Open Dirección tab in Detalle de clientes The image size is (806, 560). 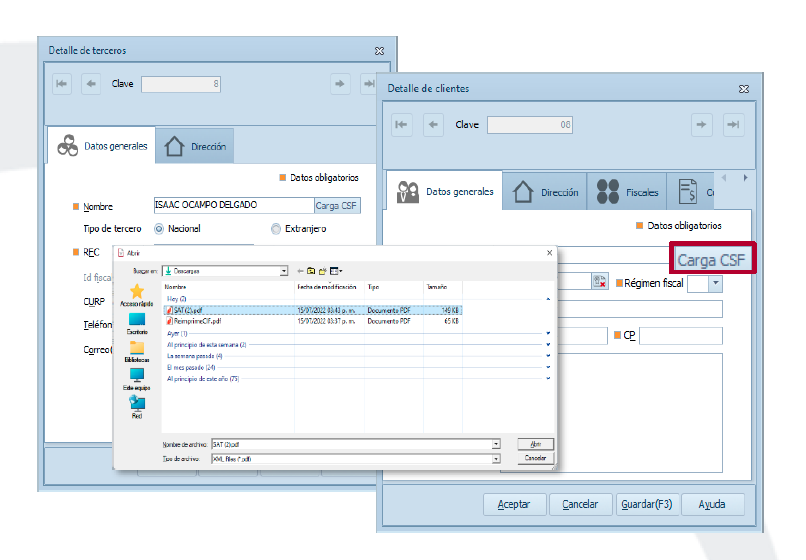click(x=545, y=192)
